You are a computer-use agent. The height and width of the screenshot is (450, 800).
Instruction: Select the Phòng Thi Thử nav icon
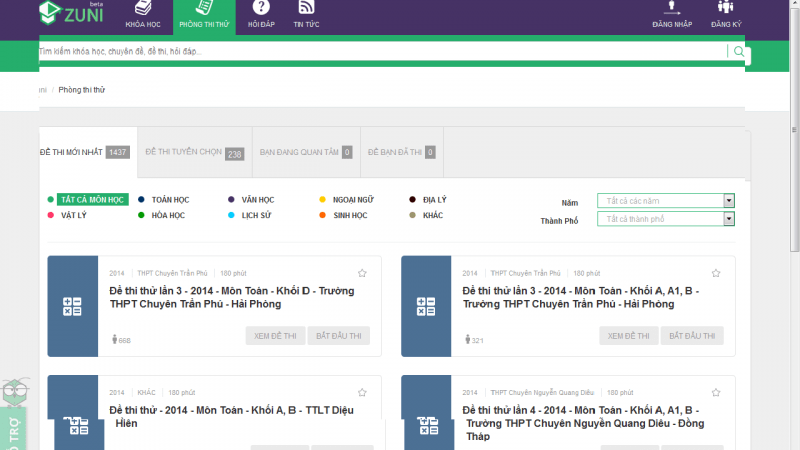(x=204, y=8)
